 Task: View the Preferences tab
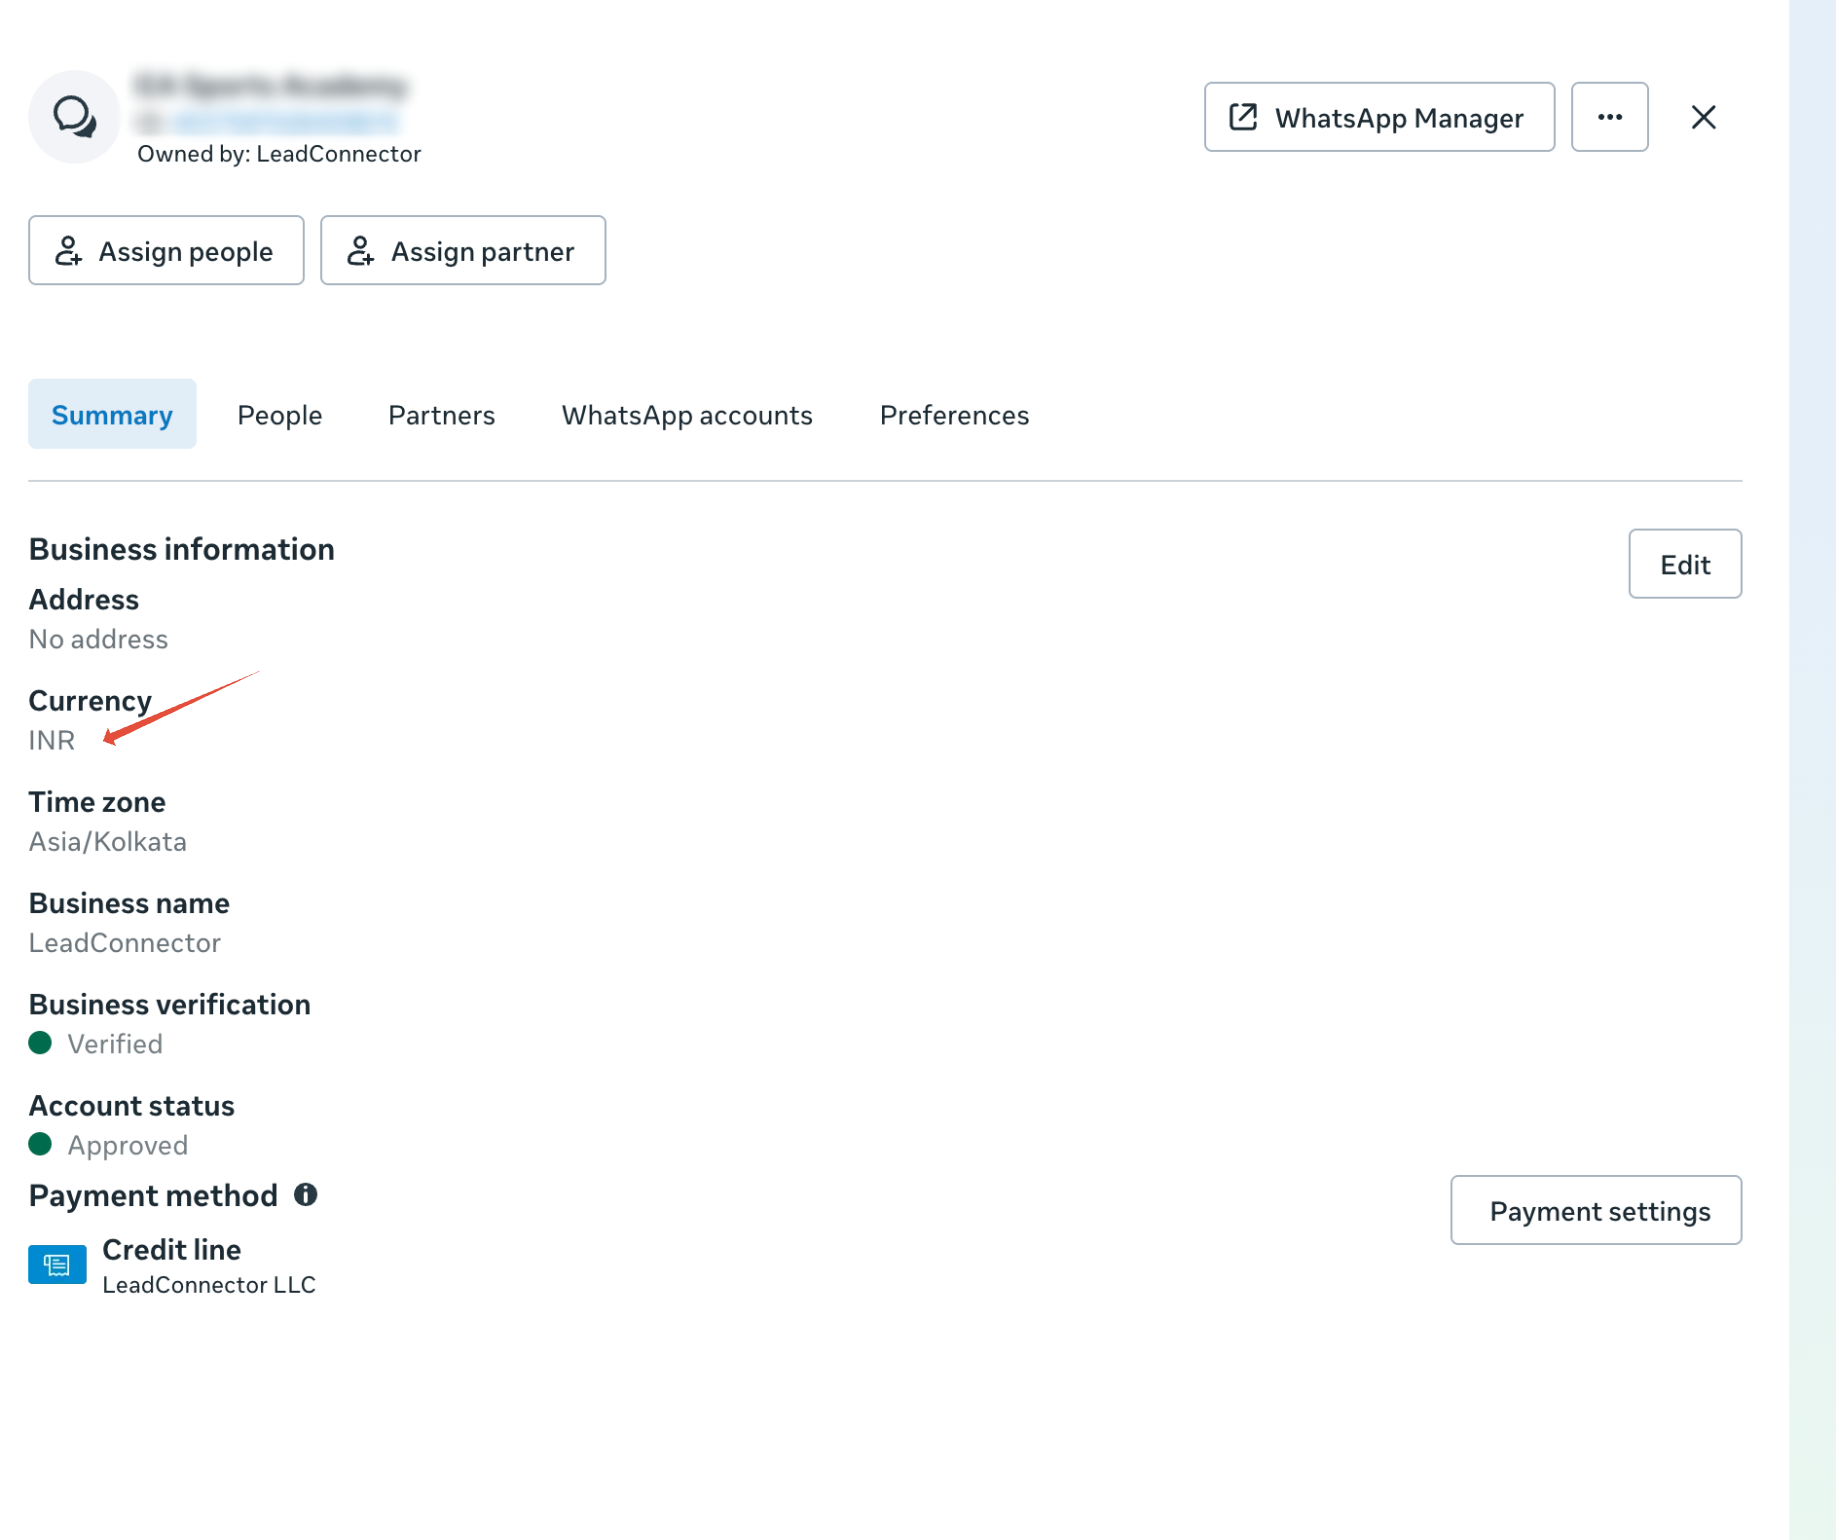(x=954, y=414)
